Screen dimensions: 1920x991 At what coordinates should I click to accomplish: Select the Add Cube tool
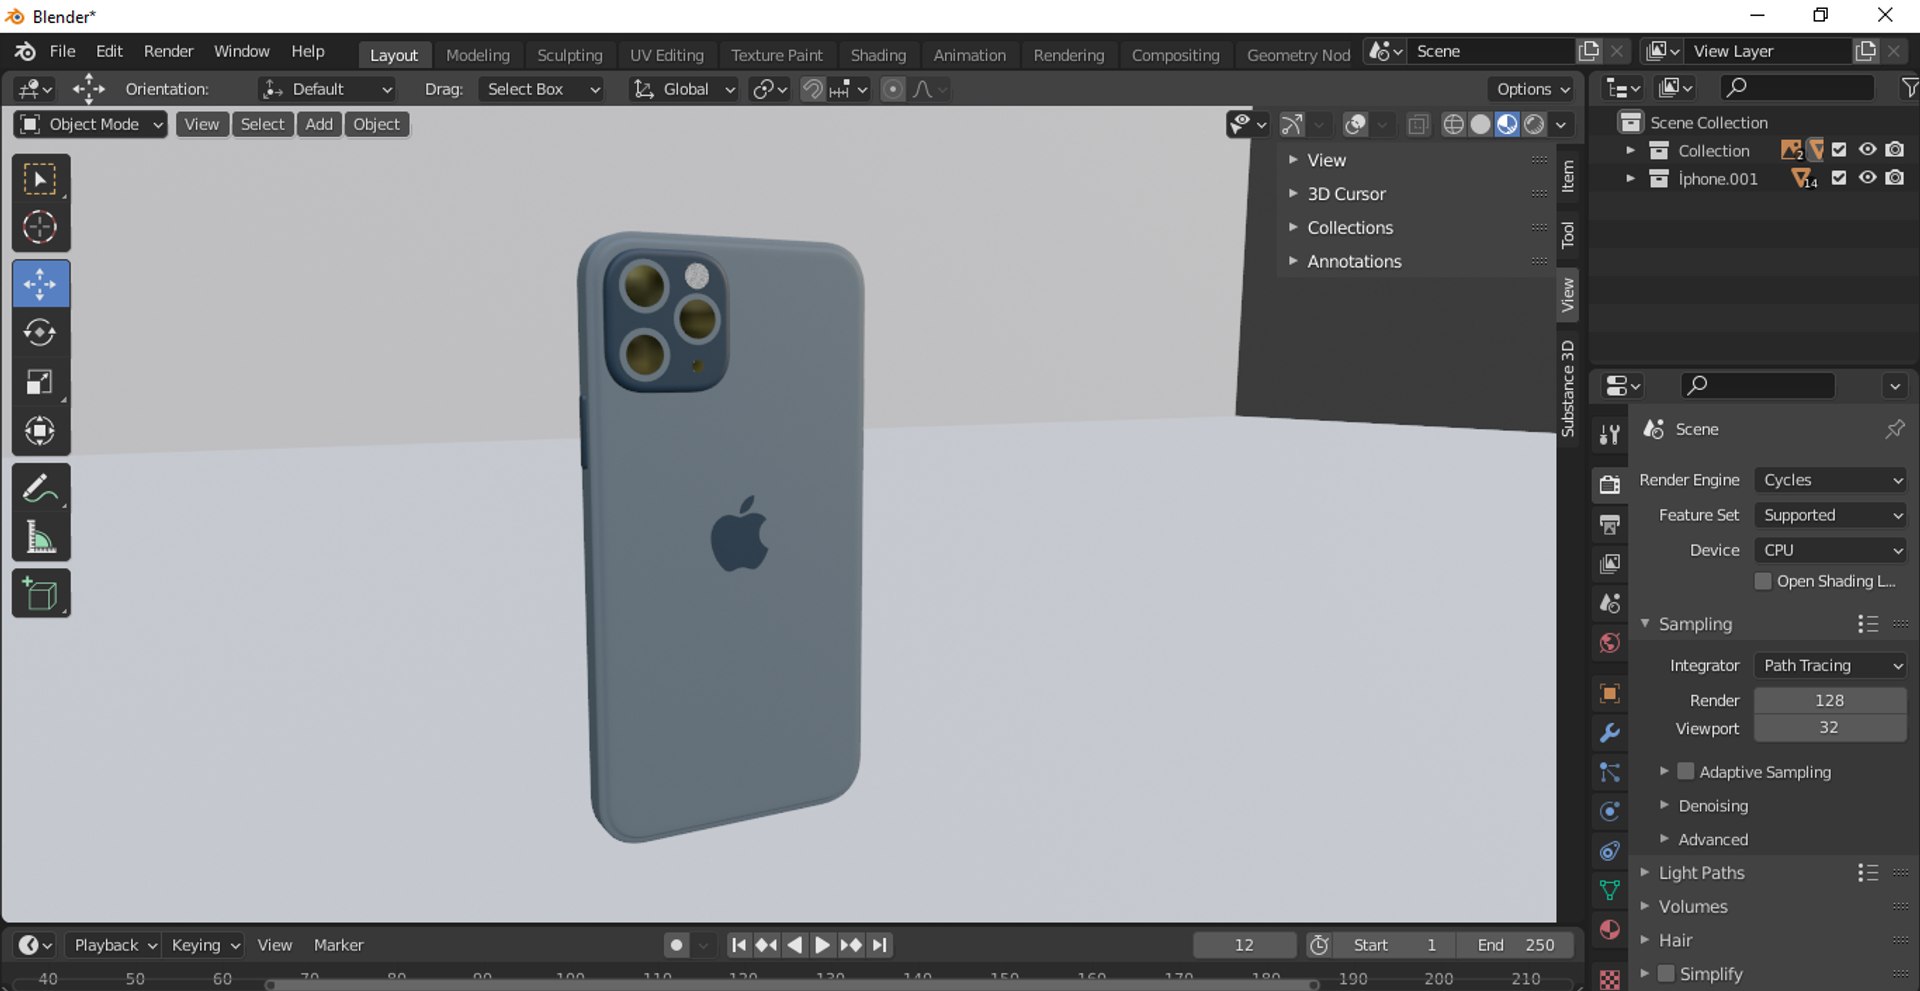tap(40, 594)
